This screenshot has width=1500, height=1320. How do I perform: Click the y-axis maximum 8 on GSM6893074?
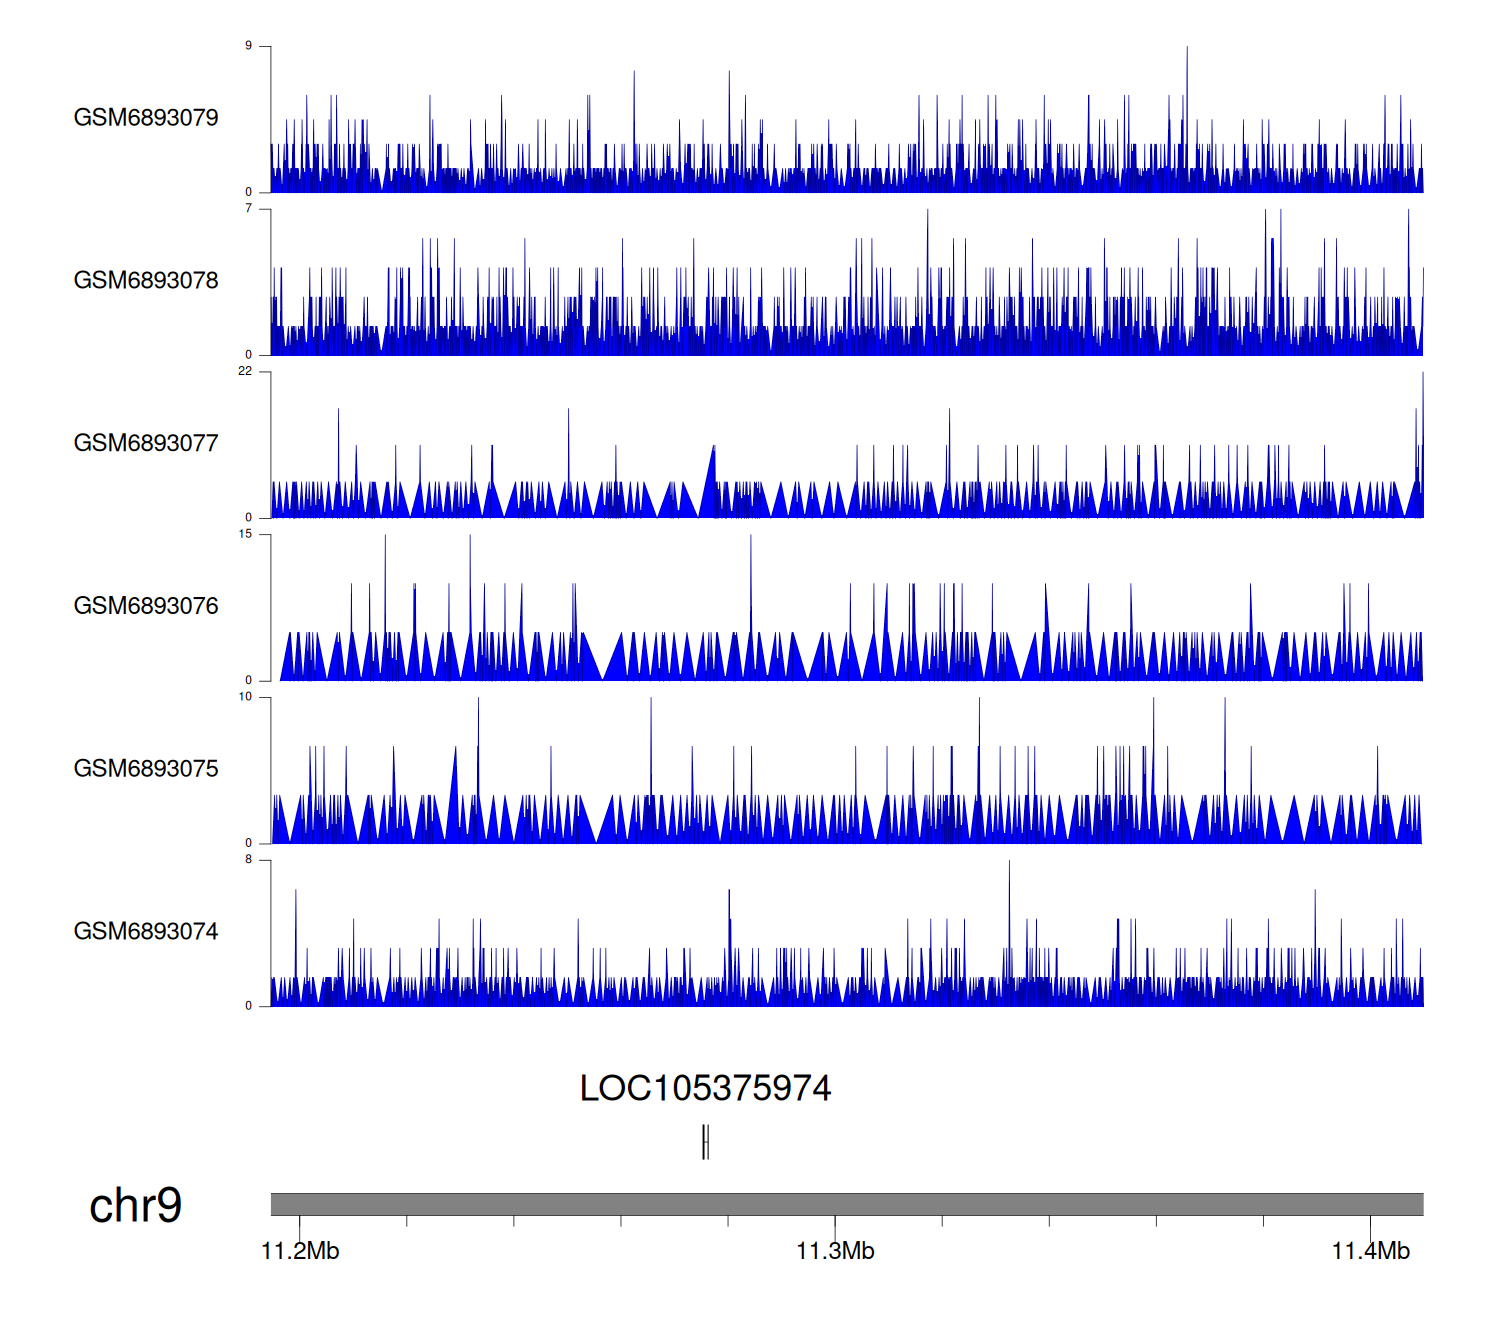[x=248, y=860]
